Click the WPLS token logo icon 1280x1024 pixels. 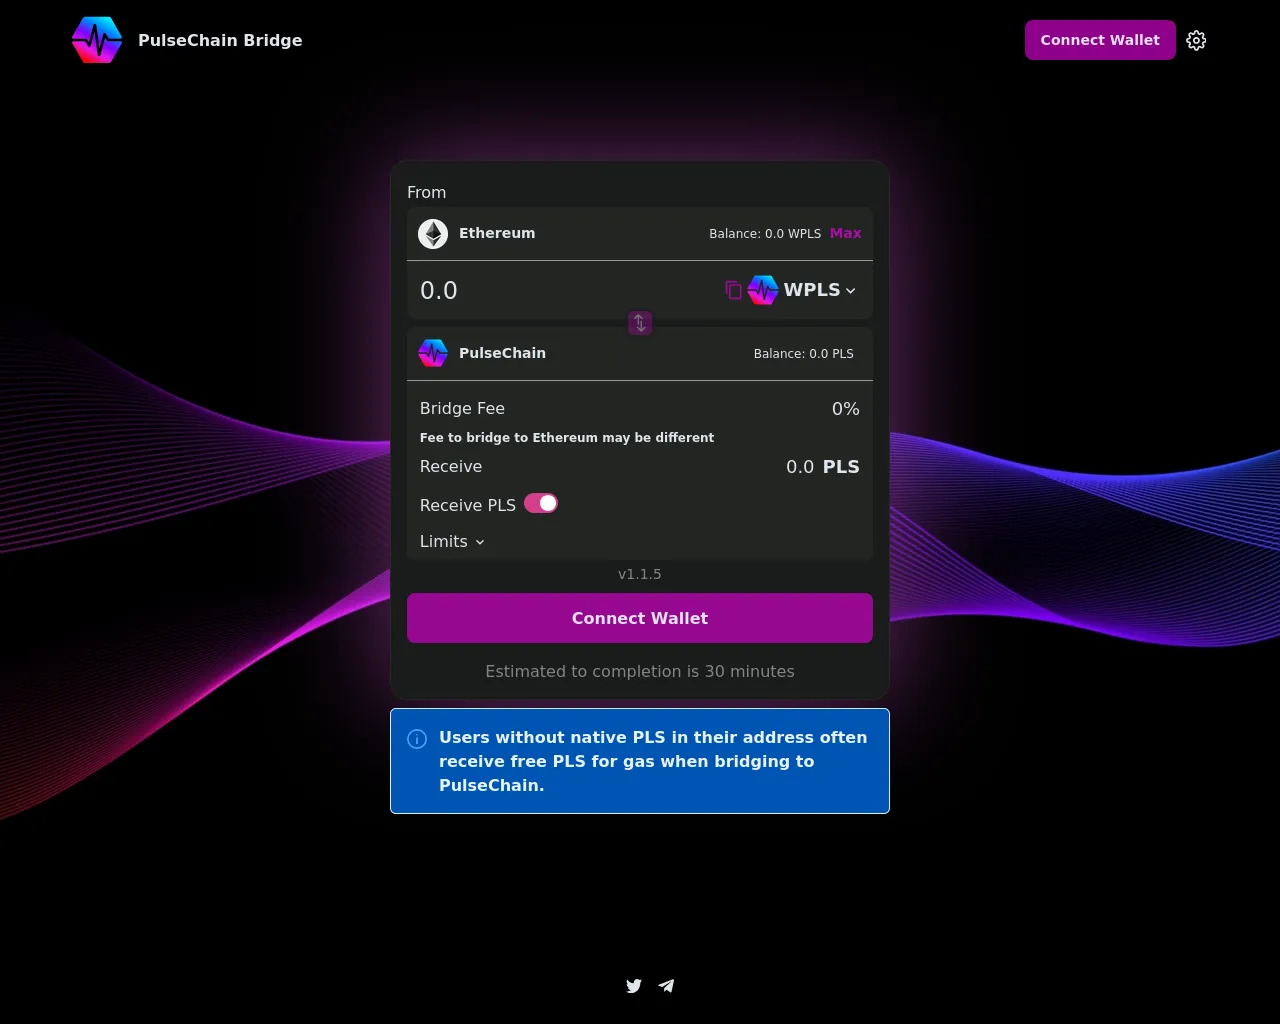click(763, 290)
